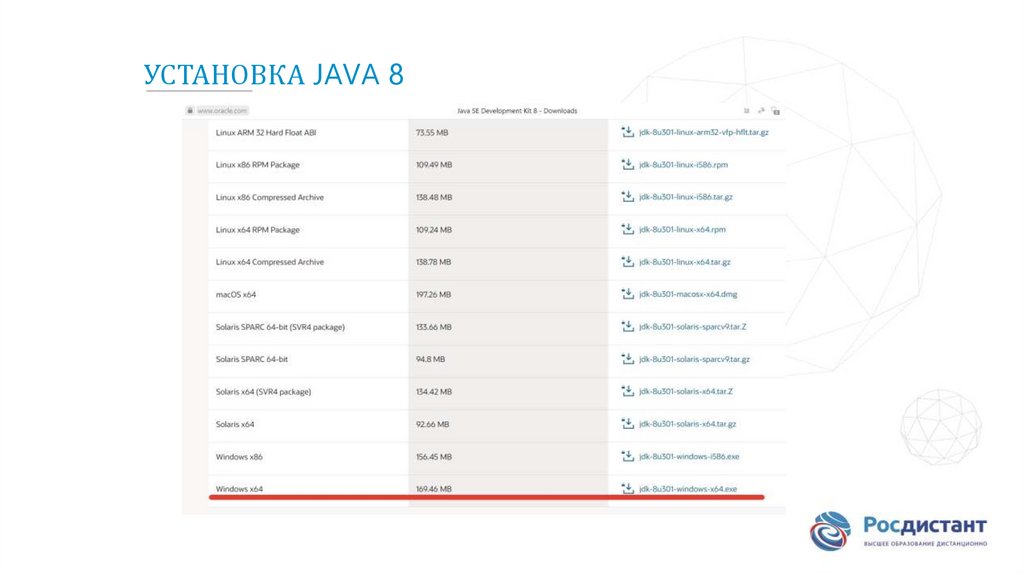Screen dimensions: 1024x574
Task: Click download icon beside jdk-8u301-macosx-x64.dmg
Action: tap(628, 294)
